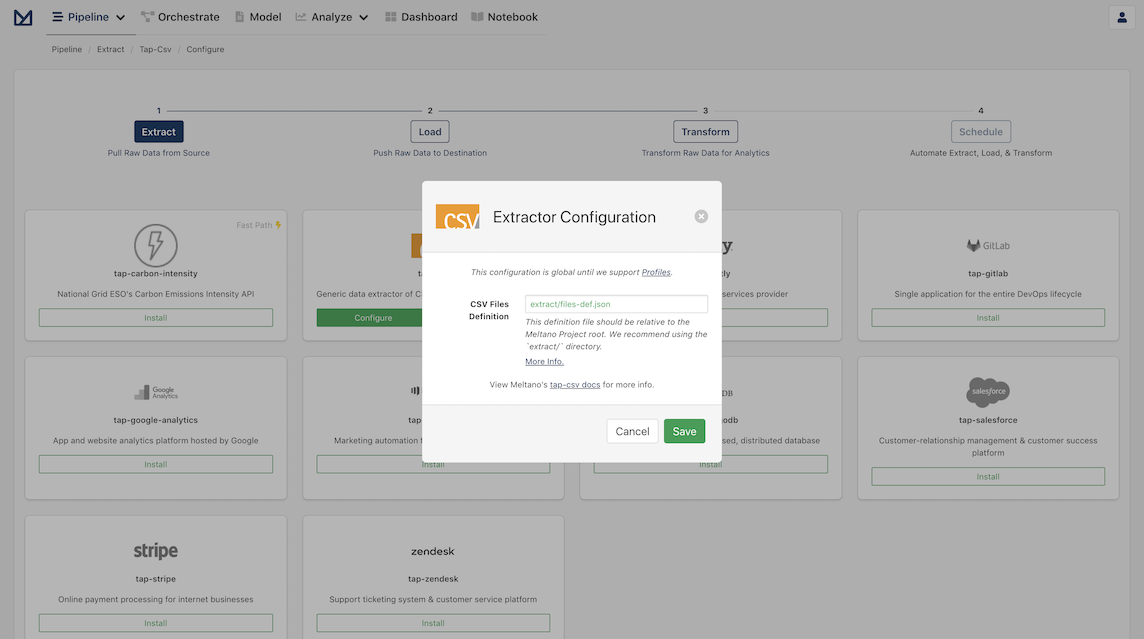The width and height of the screenshot is (1144, 639).
Task: Select the Transform pipeline step
Action: point(706,132)
